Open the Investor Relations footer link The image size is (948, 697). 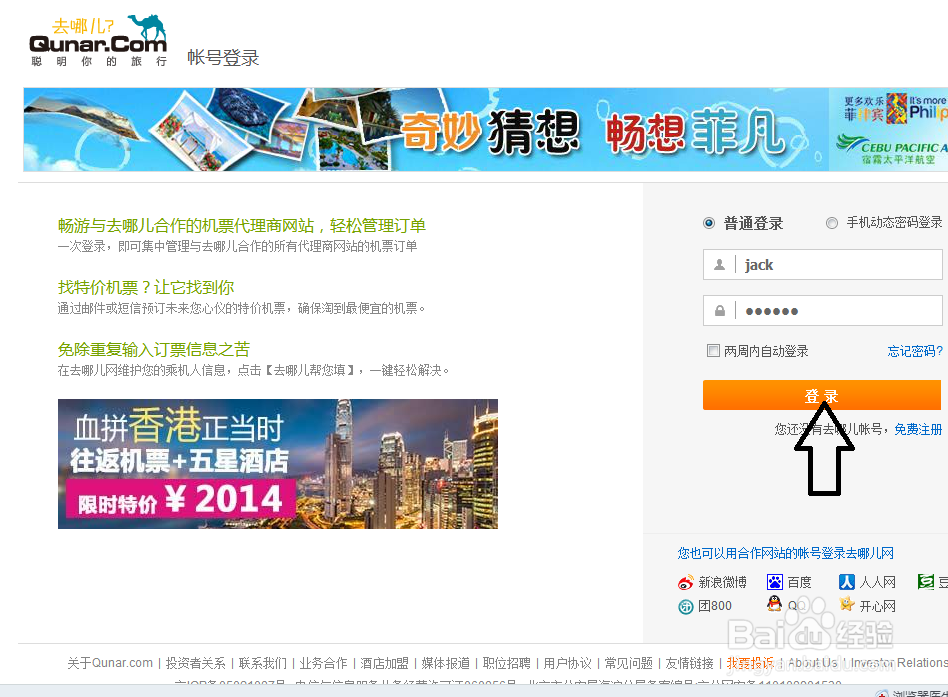pos(899,663)
